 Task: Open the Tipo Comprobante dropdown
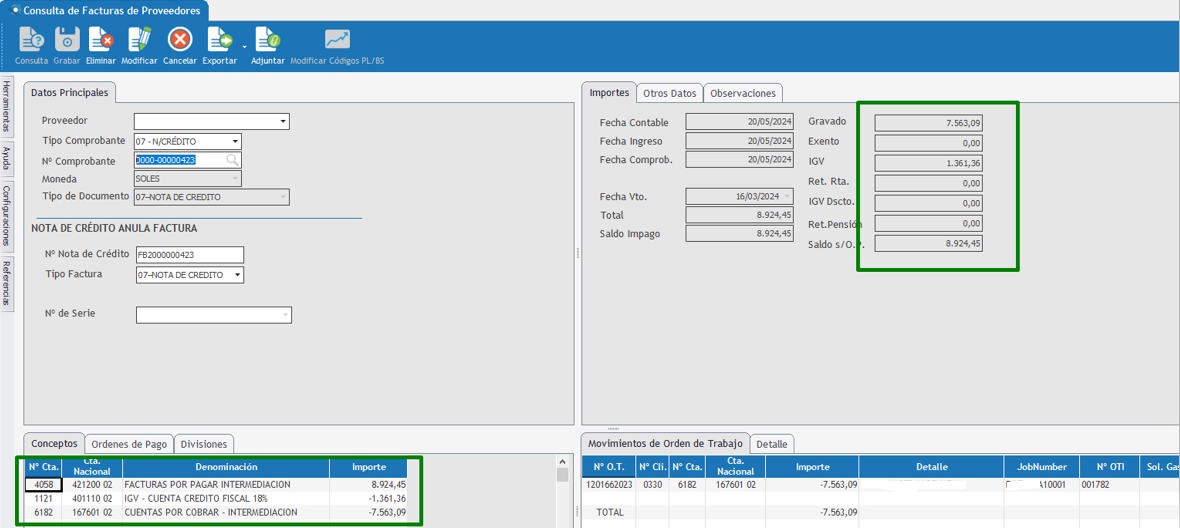click(x=235, y=141)
